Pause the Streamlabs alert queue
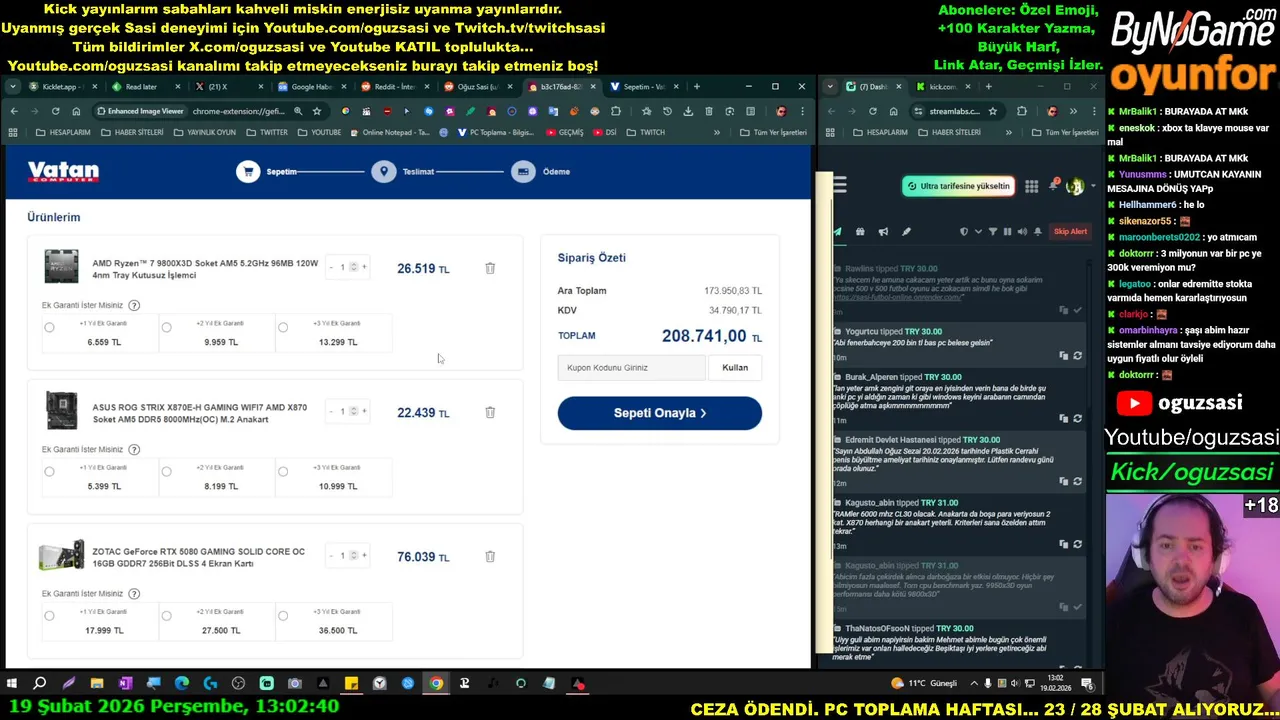 point(1007,231)
